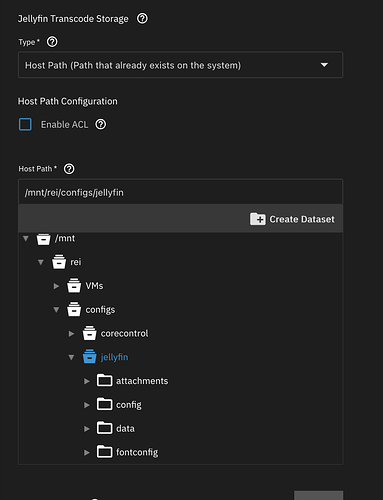This screenshot has height=500, width=383.
Task: Open help for Jellyfin Transcode Storage
Action: click(x=142, y=18)
